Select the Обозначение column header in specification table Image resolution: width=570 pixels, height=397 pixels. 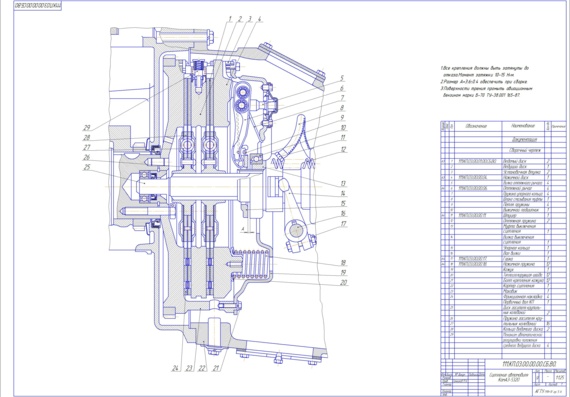476,126
